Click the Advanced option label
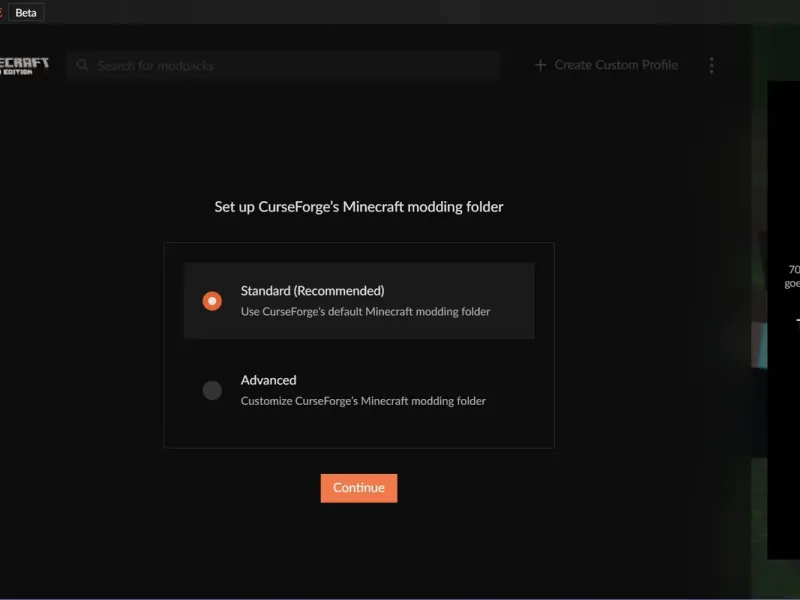This screenshot has width=800, height=600. coord(268,380)
